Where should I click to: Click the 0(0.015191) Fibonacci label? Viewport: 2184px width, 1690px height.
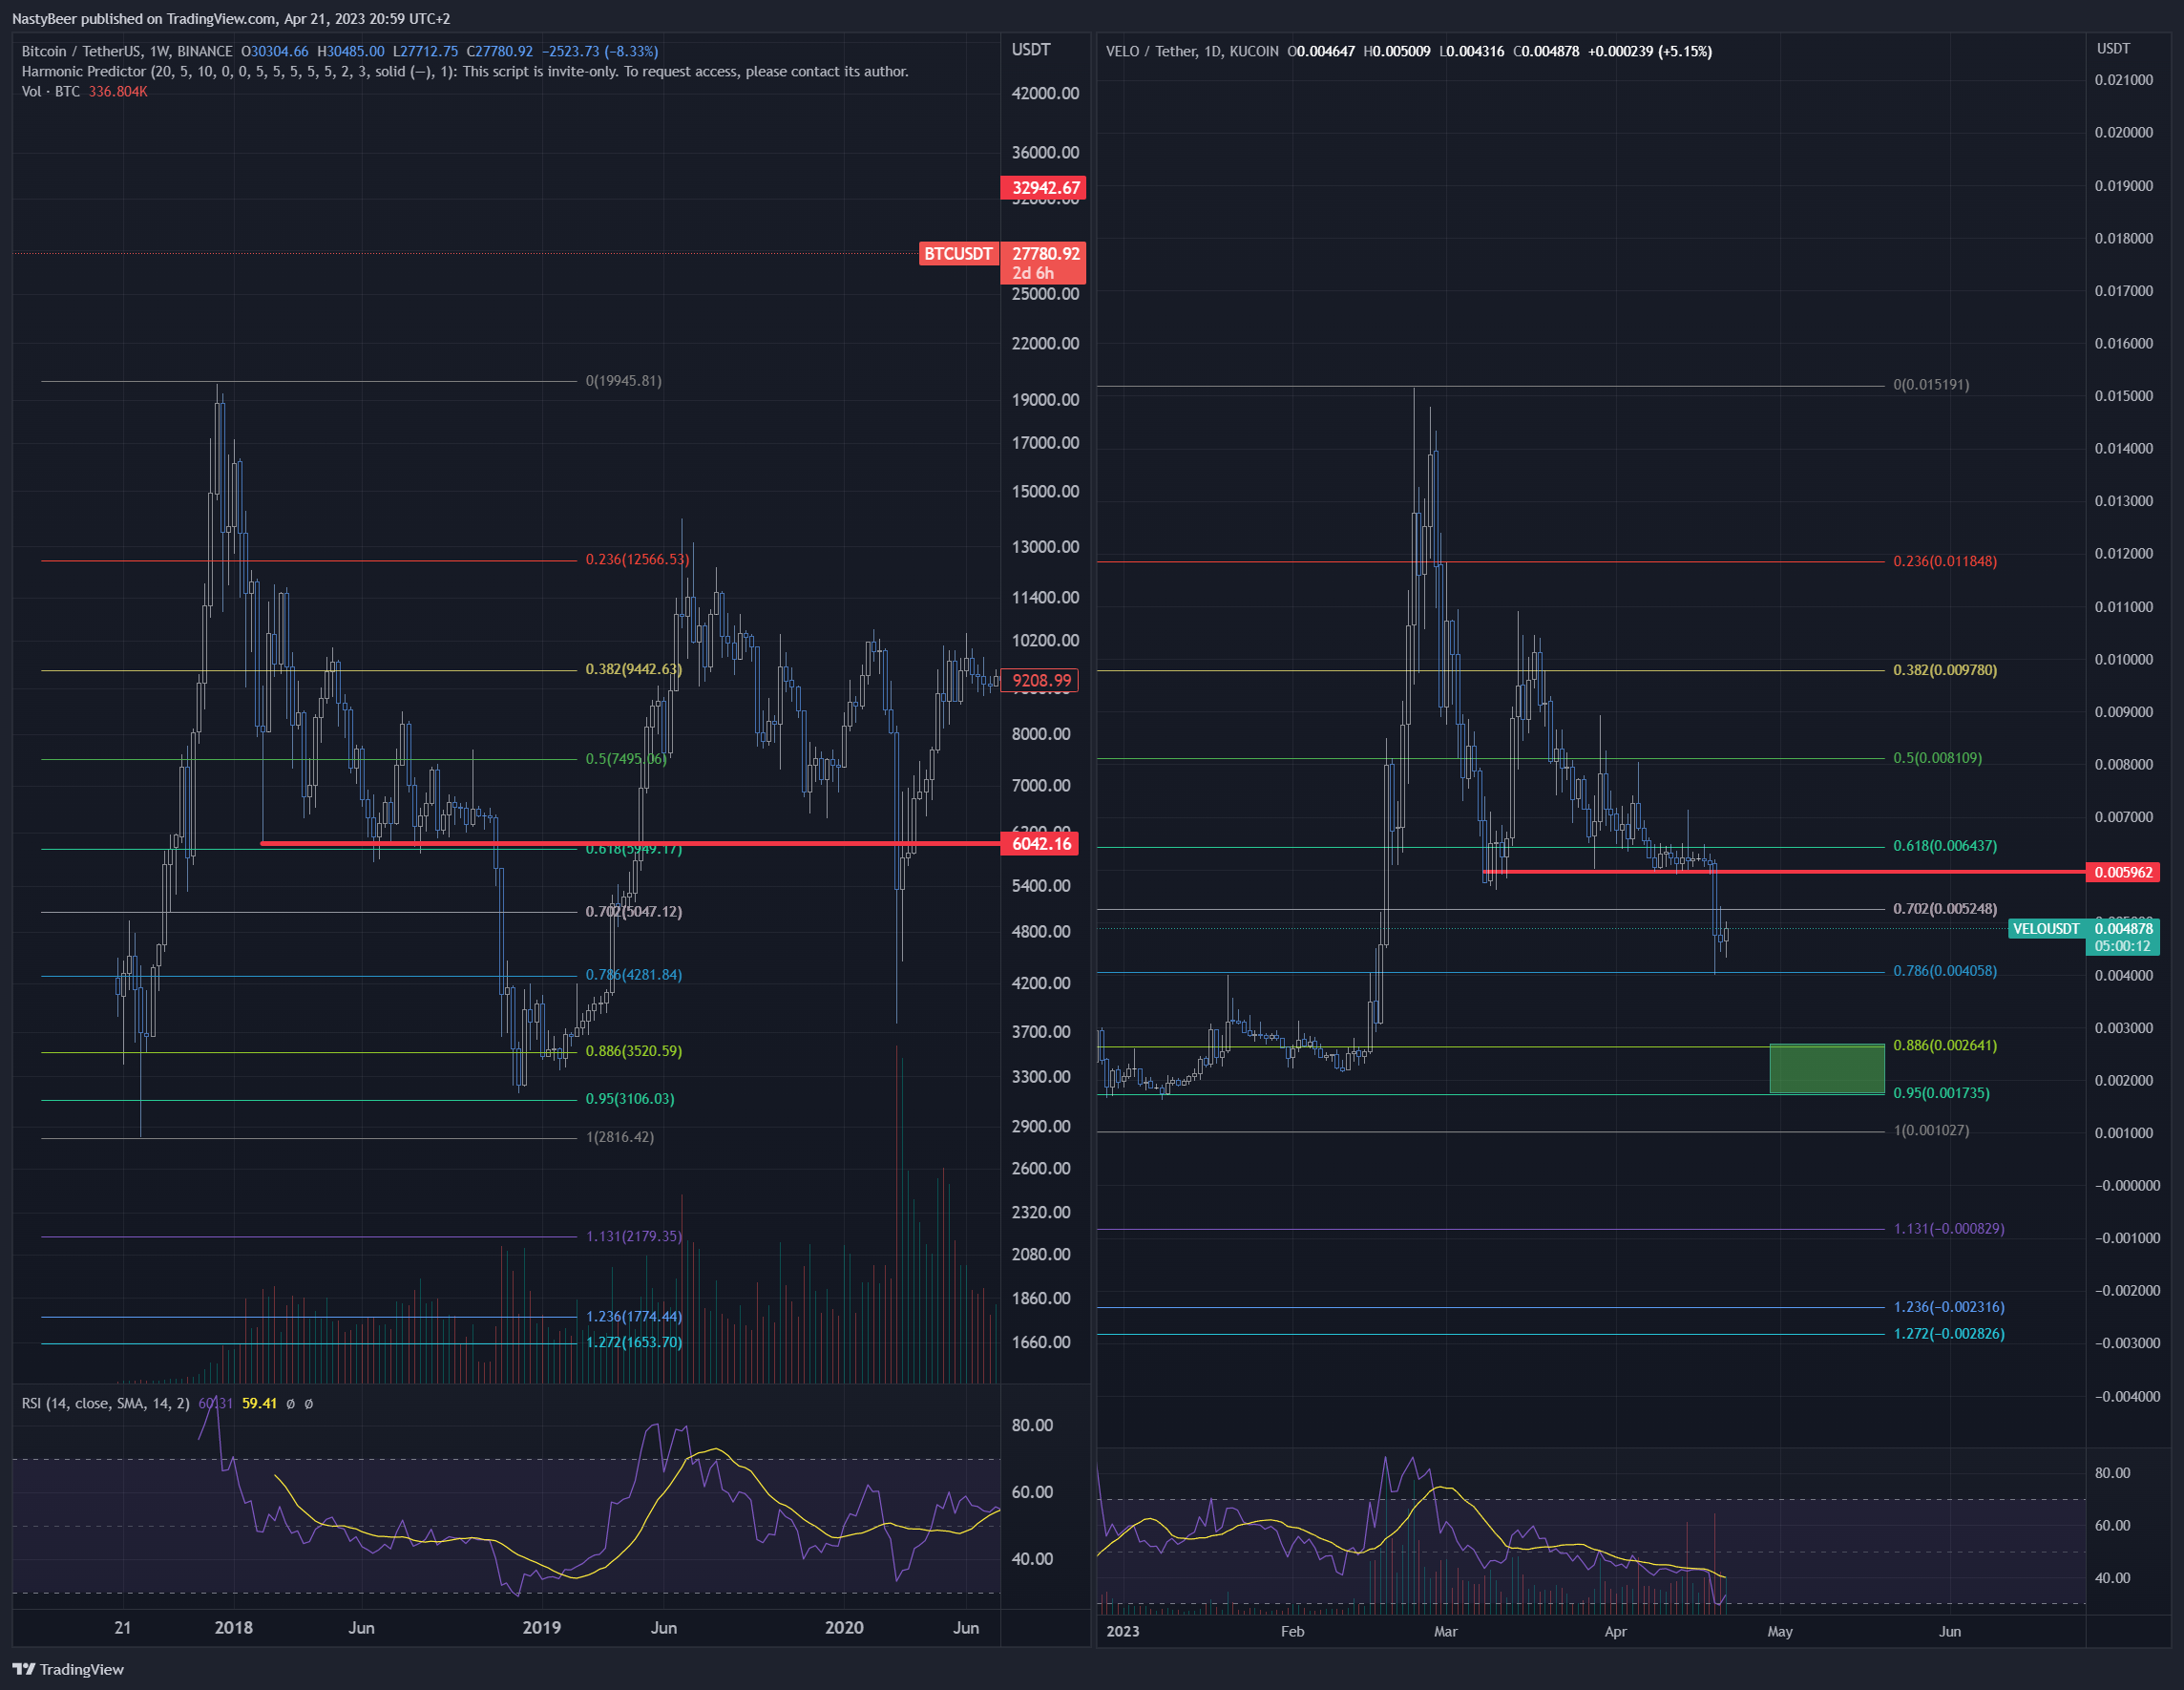1931,385
